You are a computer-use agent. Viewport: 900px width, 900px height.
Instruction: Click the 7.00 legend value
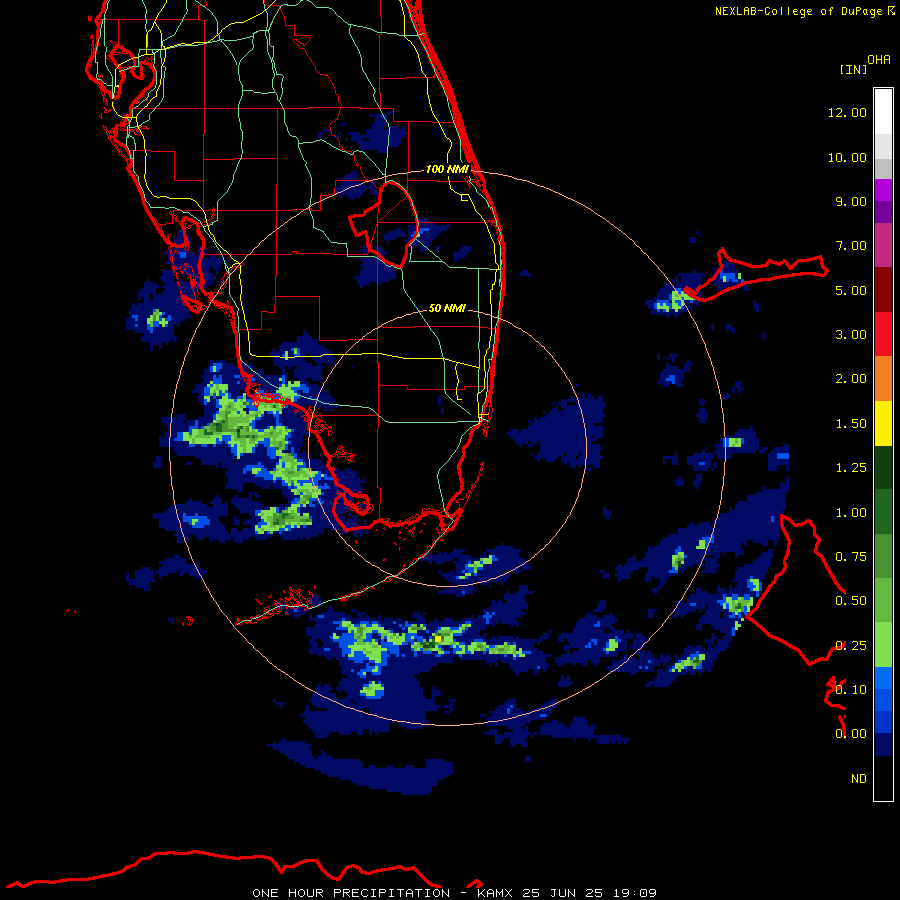click(851, 246)
